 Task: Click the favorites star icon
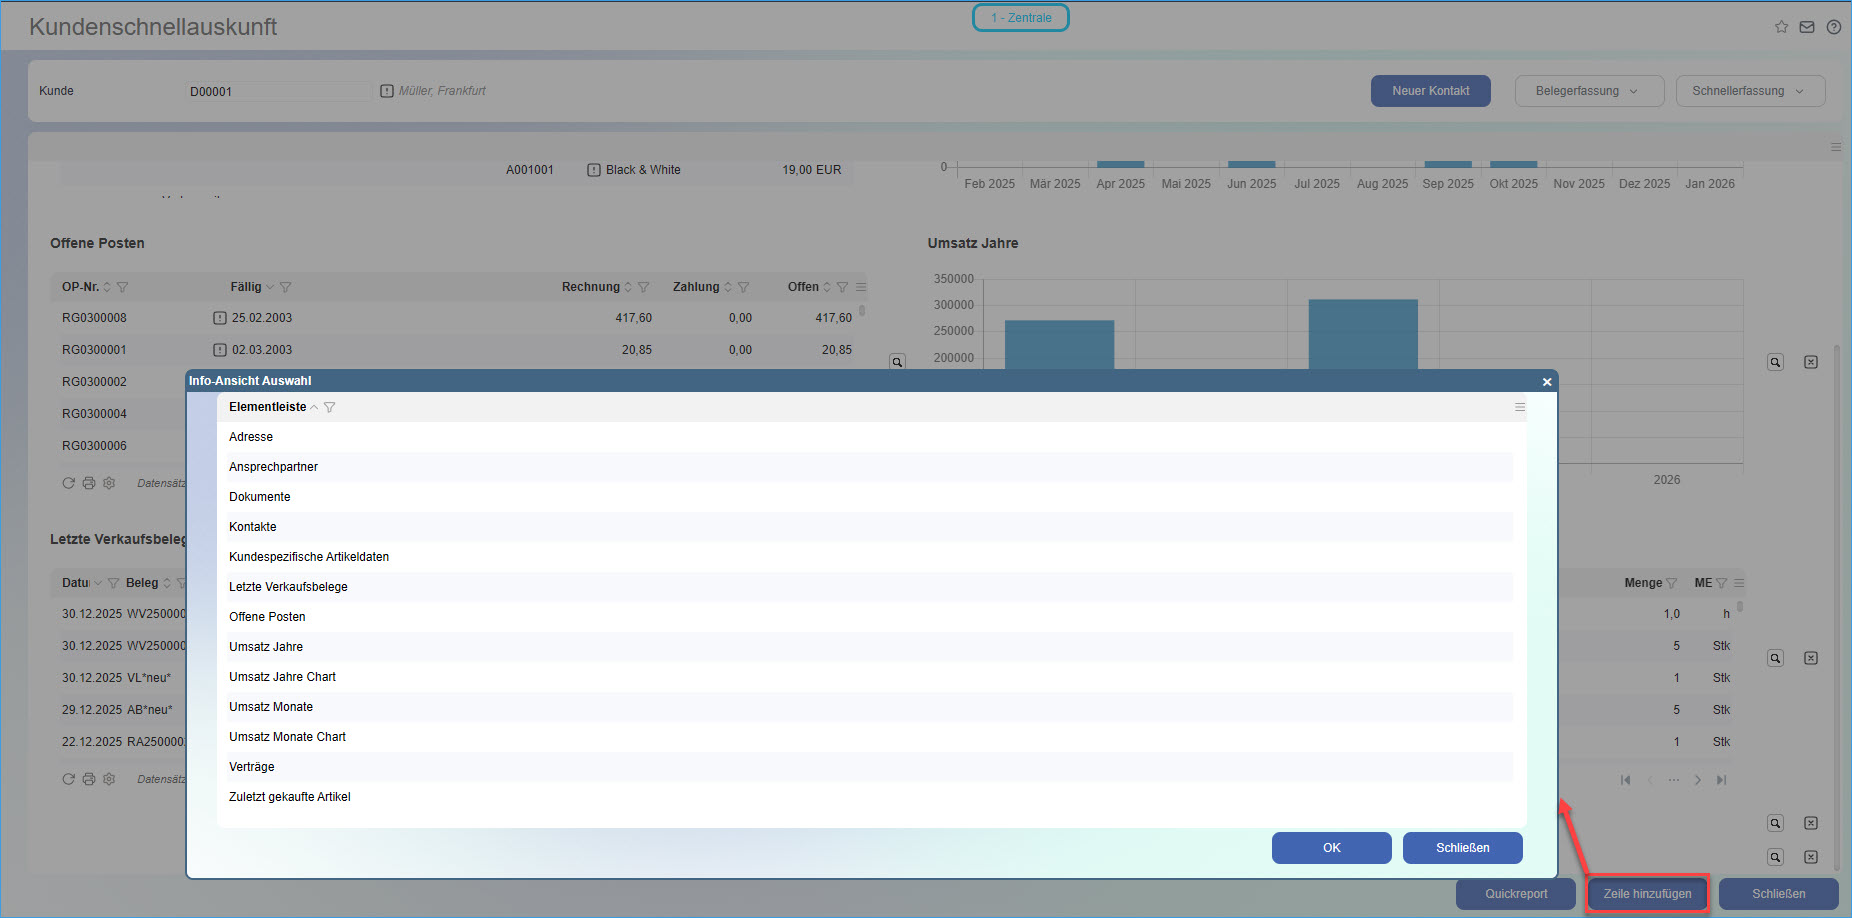click(x=1781, y=27)
